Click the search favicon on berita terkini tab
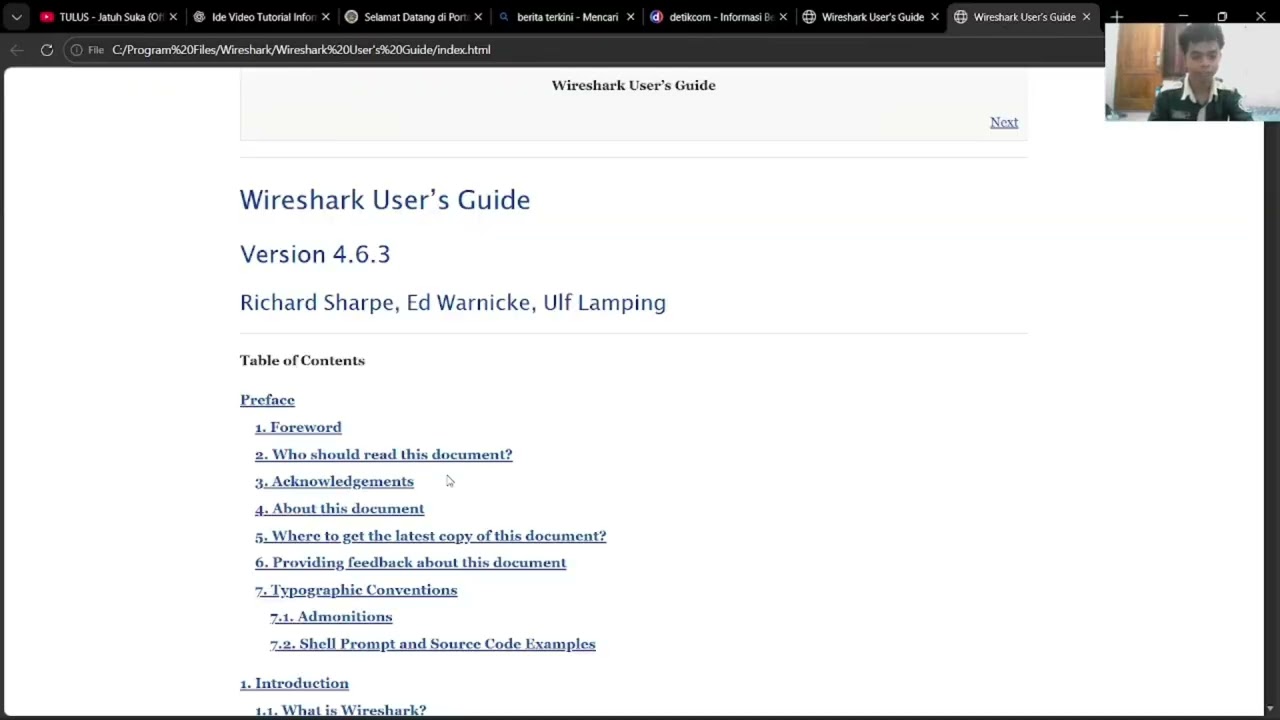Image resolution: width=1280 pixels, height=720 pixels. click(503, 17)
